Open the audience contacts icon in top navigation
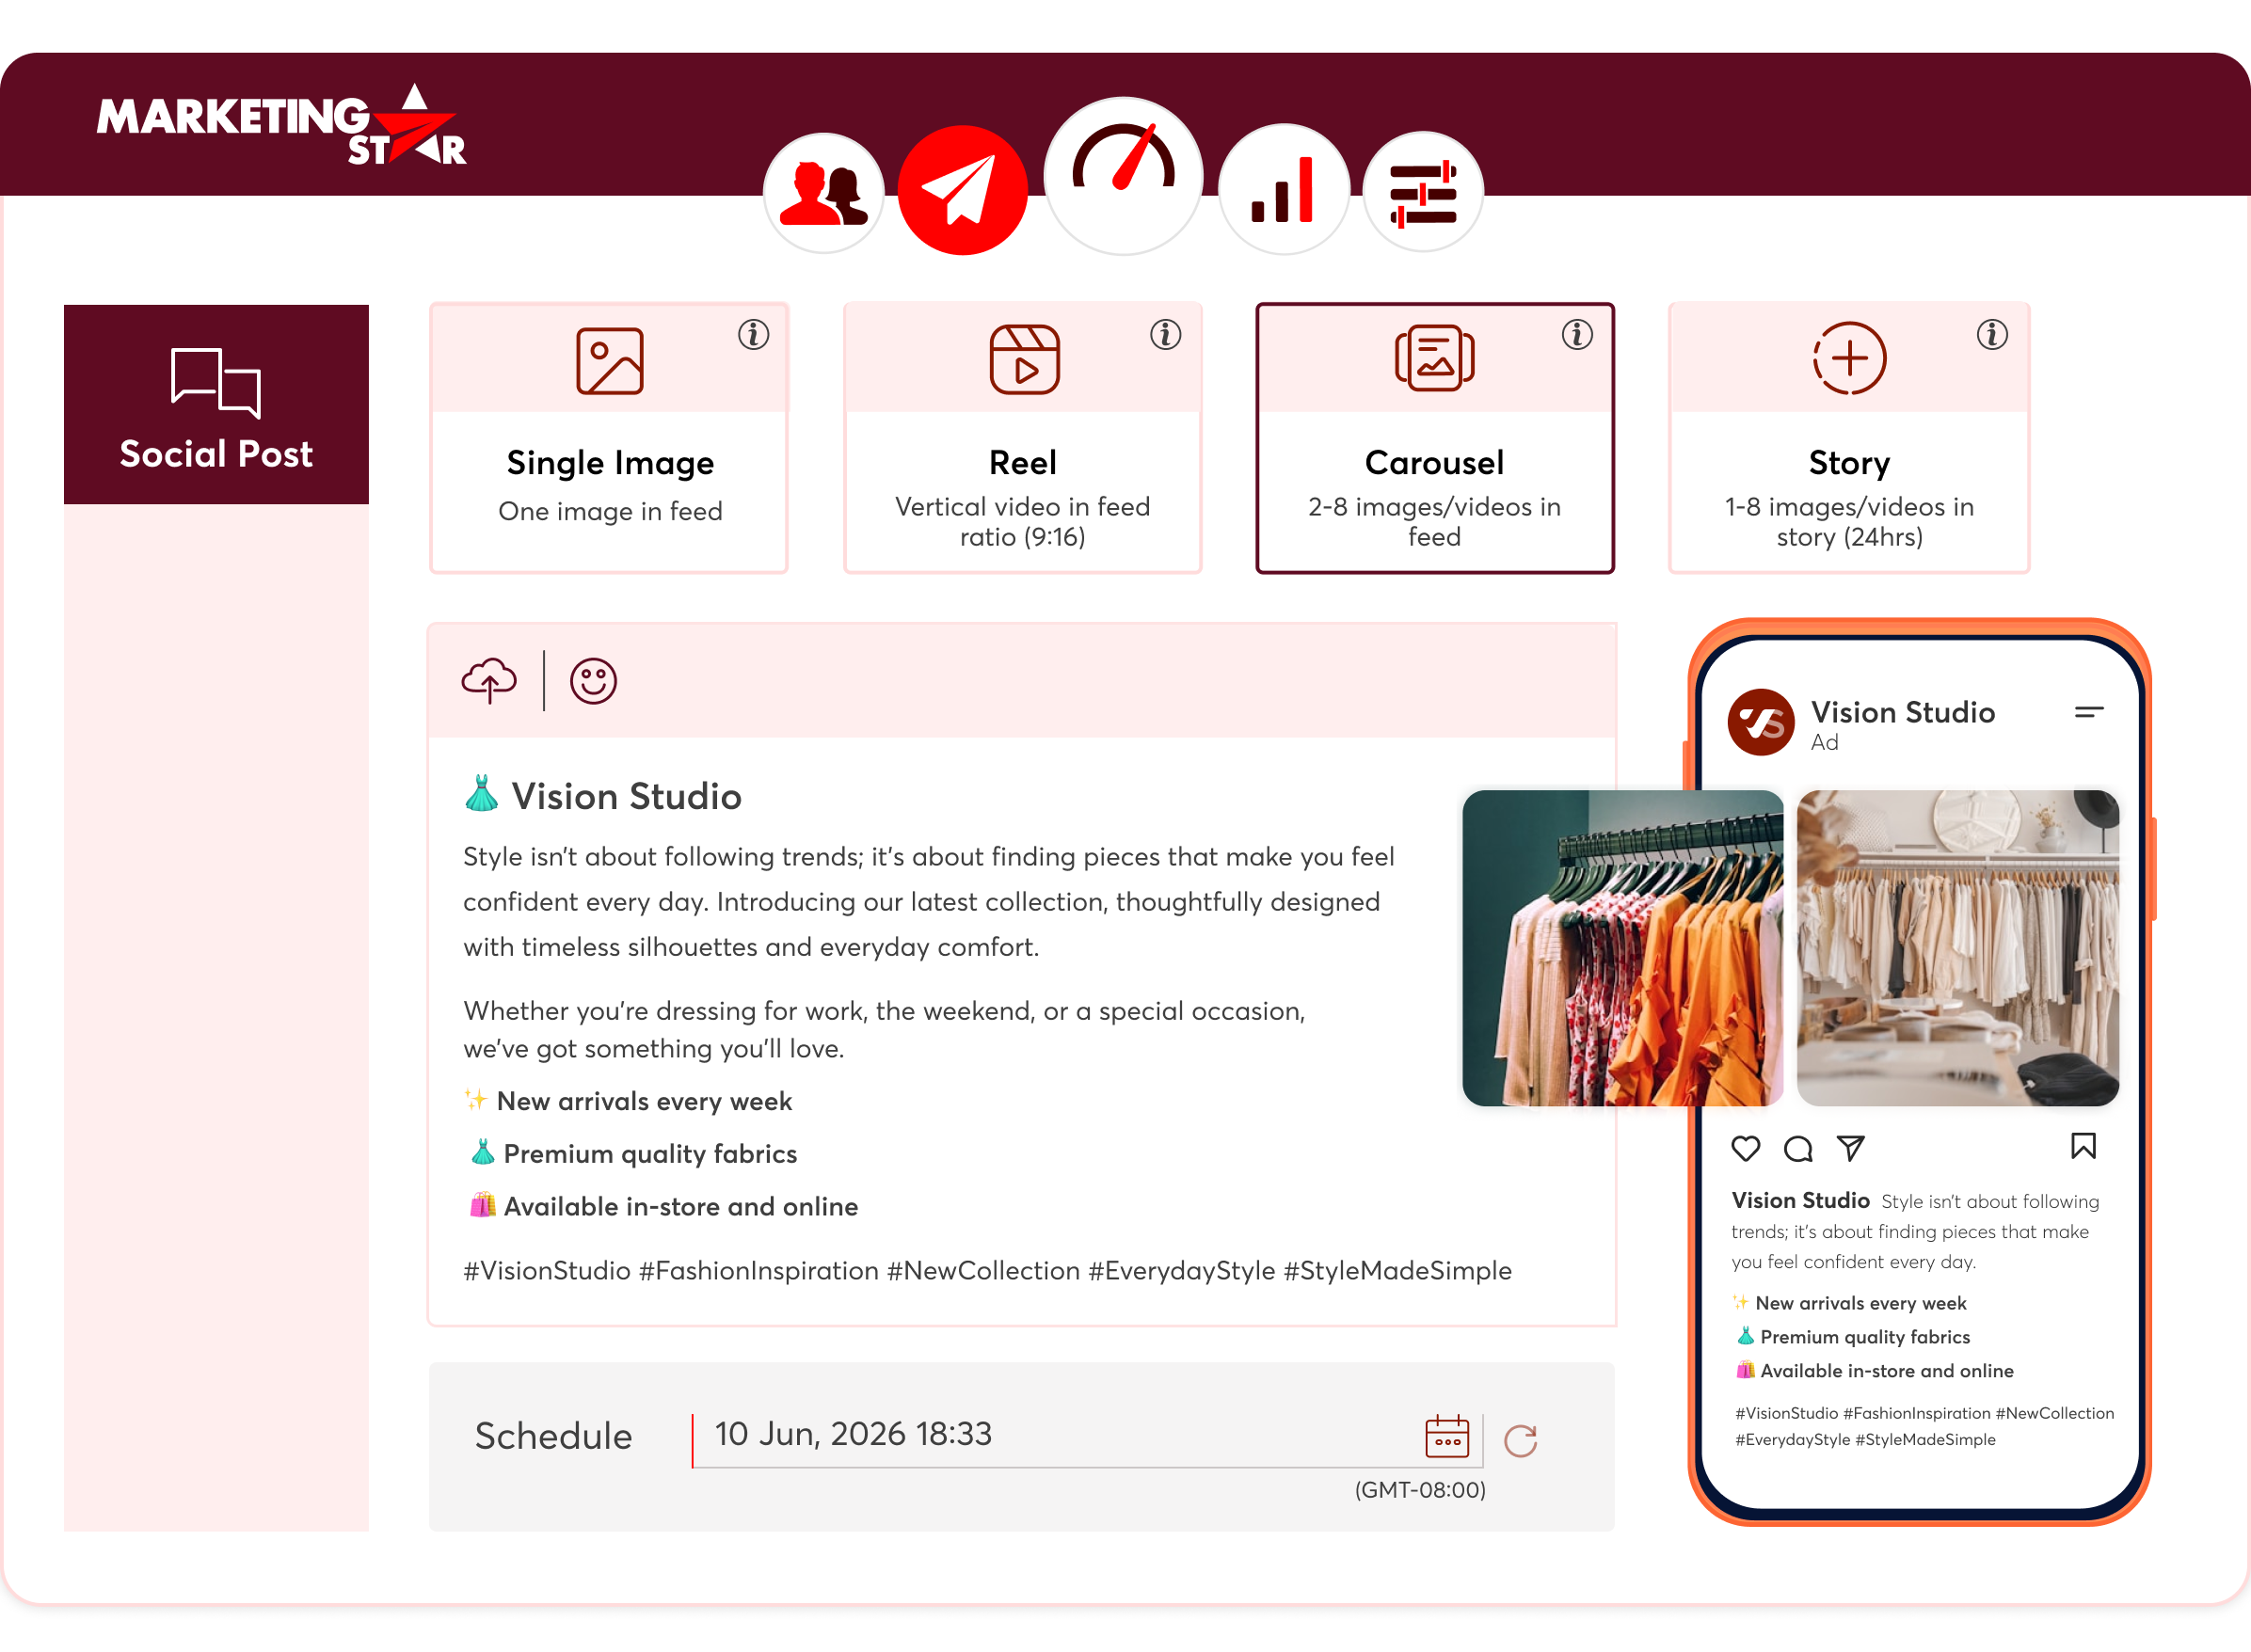 tap(823, 192)
